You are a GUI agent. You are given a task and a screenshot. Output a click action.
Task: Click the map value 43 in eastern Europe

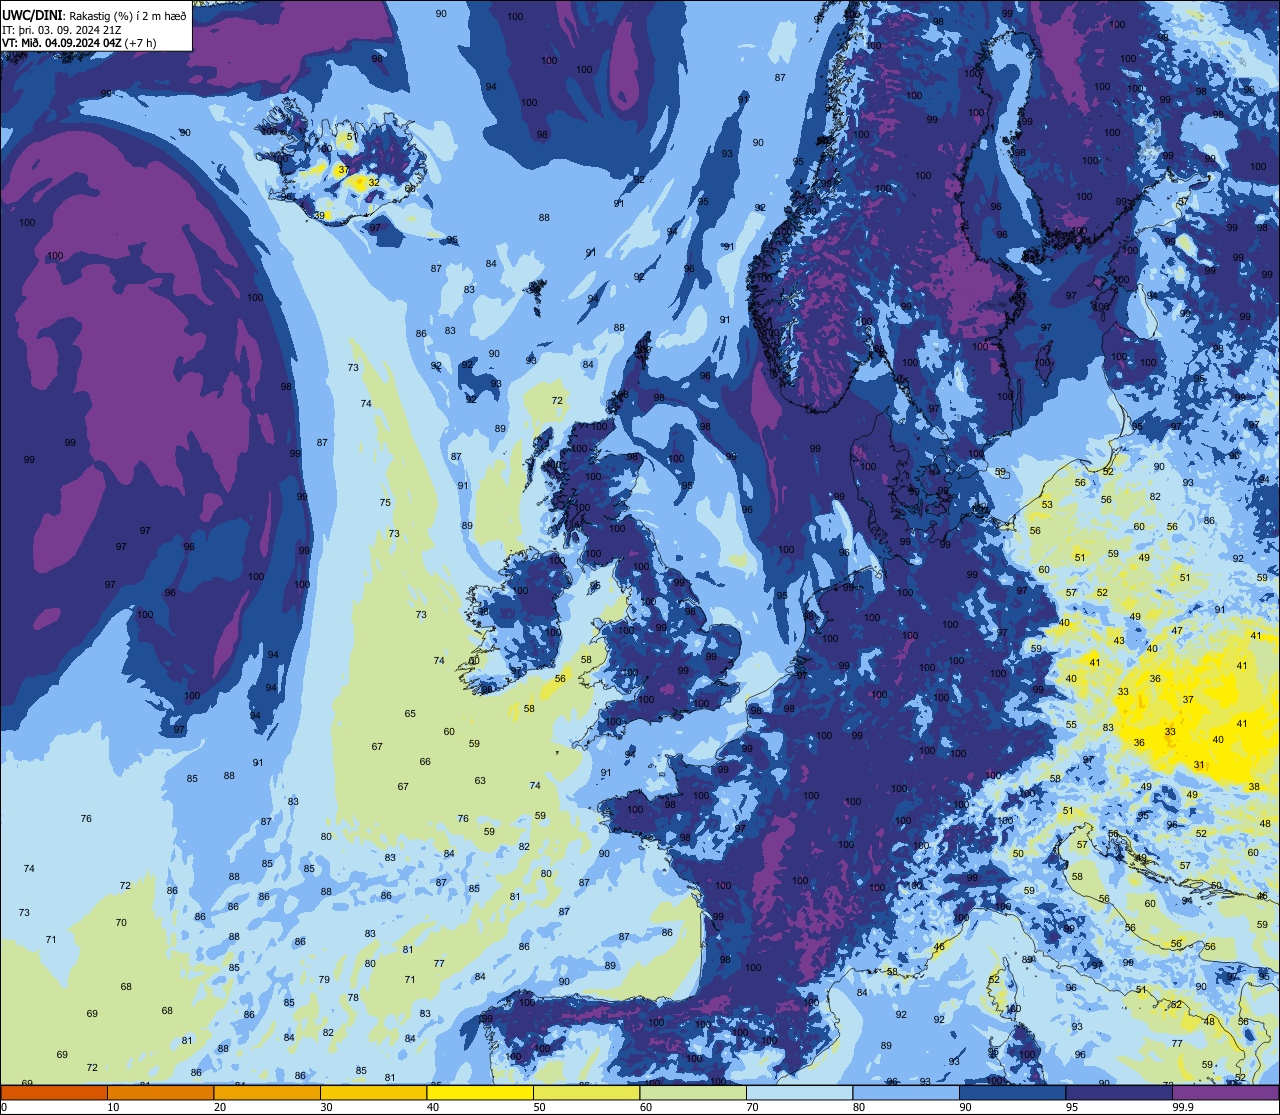pos(1119,640)
